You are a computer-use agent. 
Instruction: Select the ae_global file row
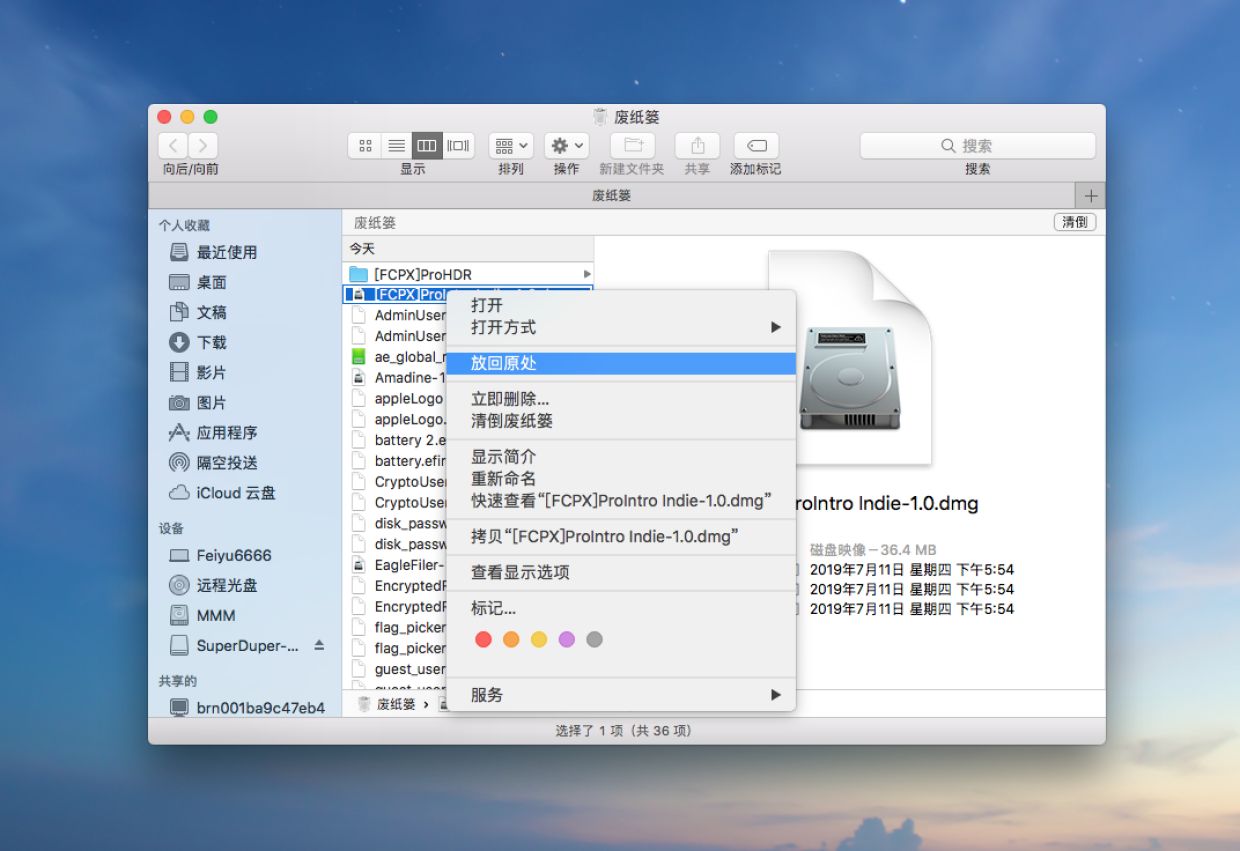[x=396, y=357]
